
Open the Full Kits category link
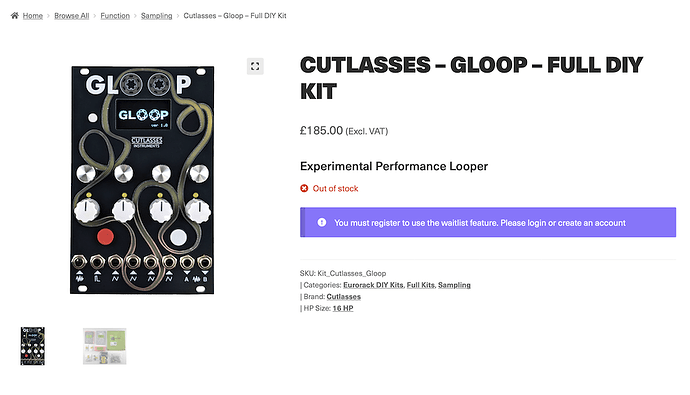[421, 285]
